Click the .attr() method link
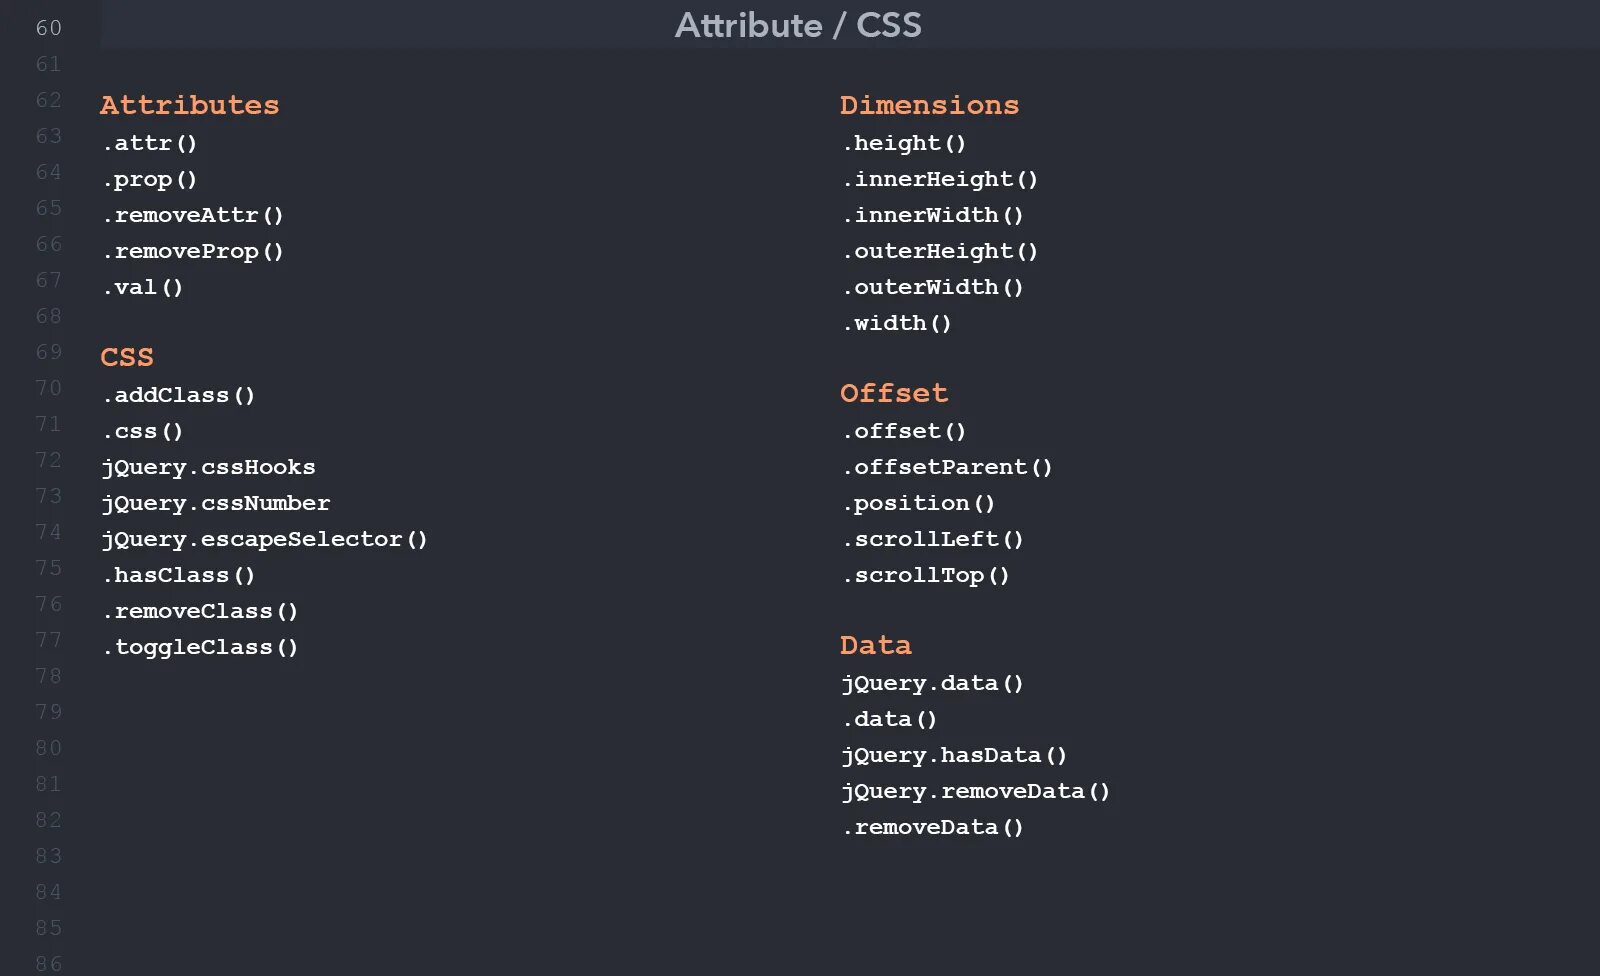The width and height of the screenshot is (1600, 976). (149, 143)
